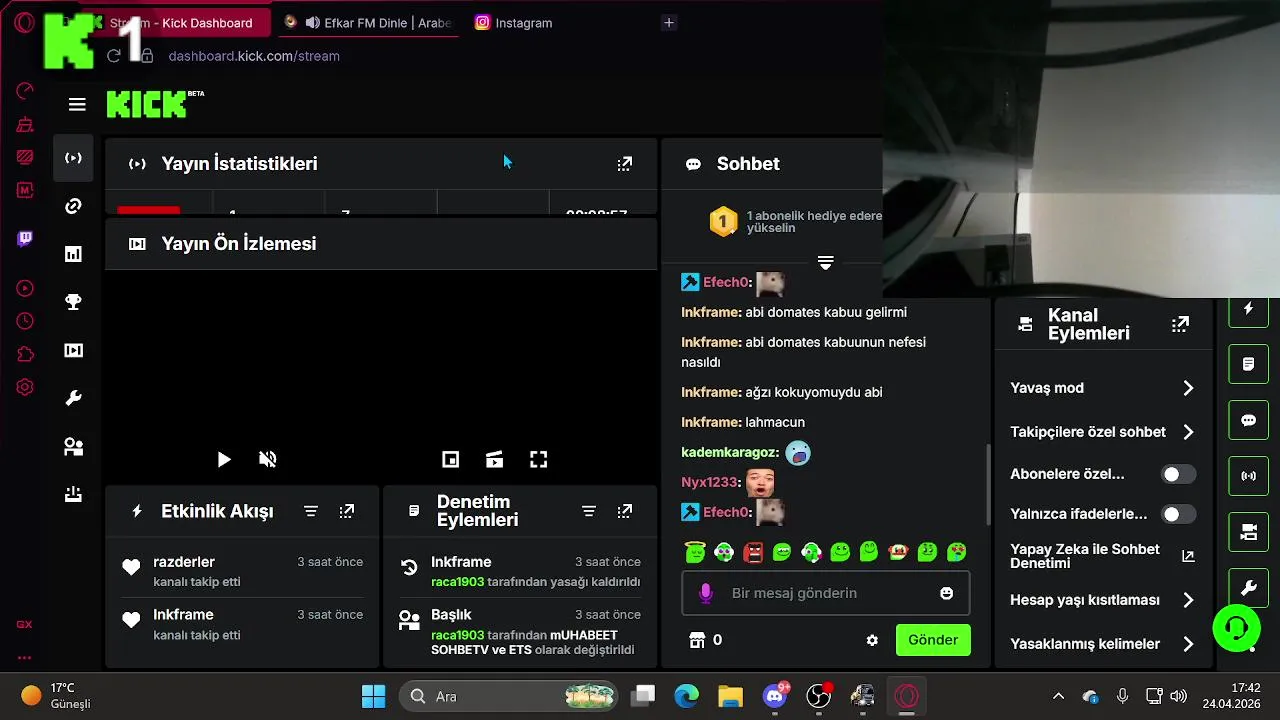The image size is (1280, 720).
Task: Toggle Abonelere özel chat switch
Action: coord(1178,474)
